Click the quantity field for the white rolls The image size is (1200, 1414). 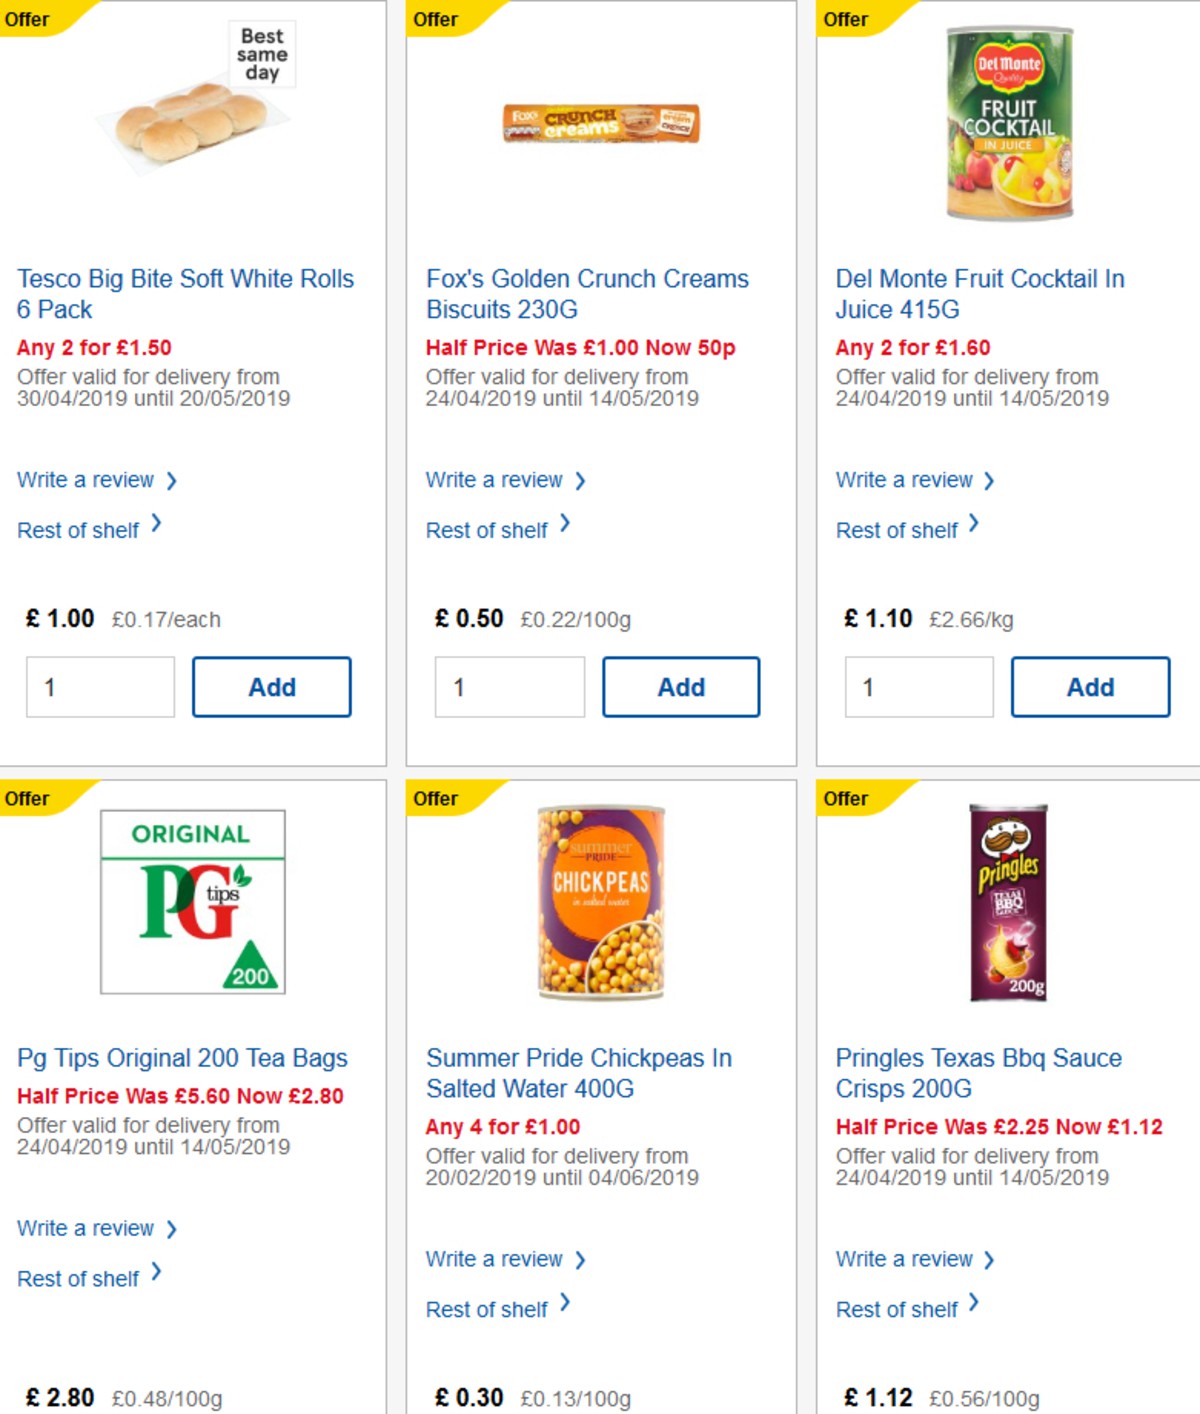pyautogui.click(x=99, y=687)
